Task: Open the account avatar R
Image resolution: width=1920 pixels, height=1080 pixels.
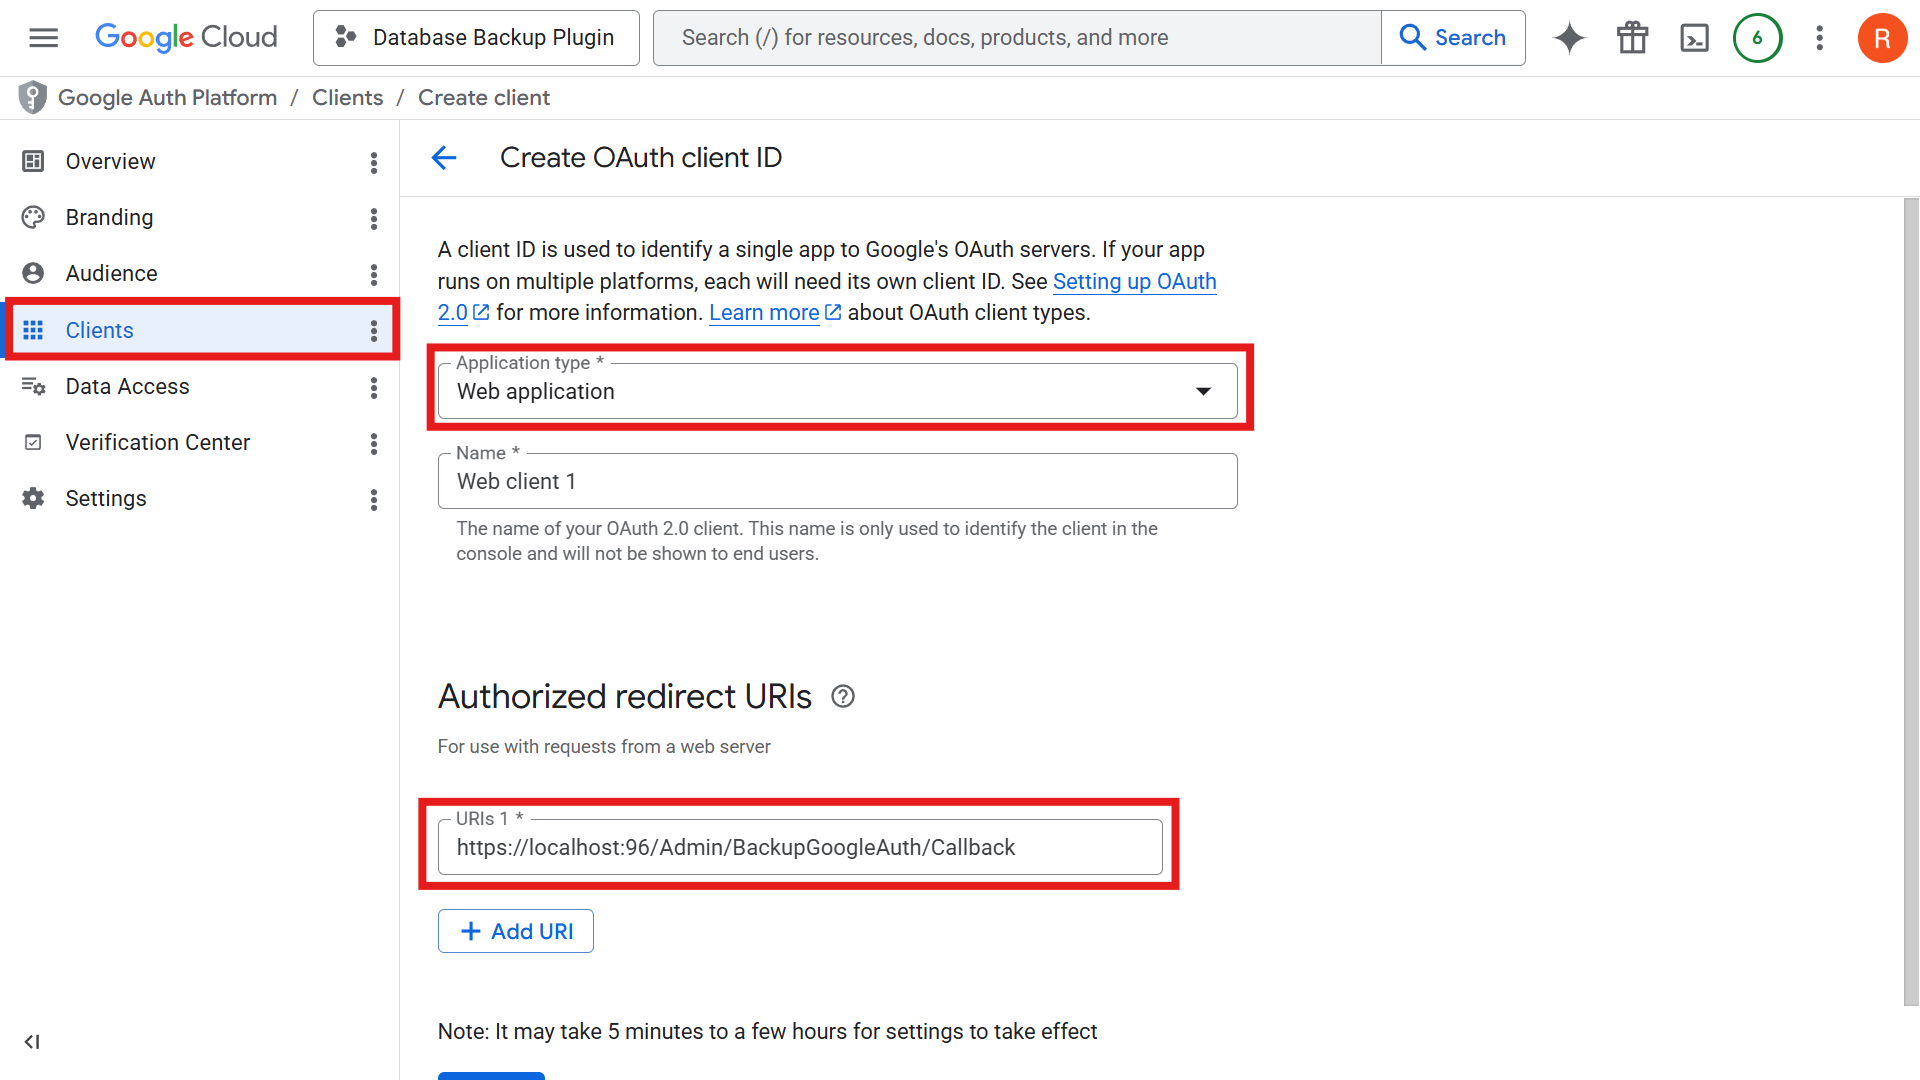Action: pos(1882,38)
